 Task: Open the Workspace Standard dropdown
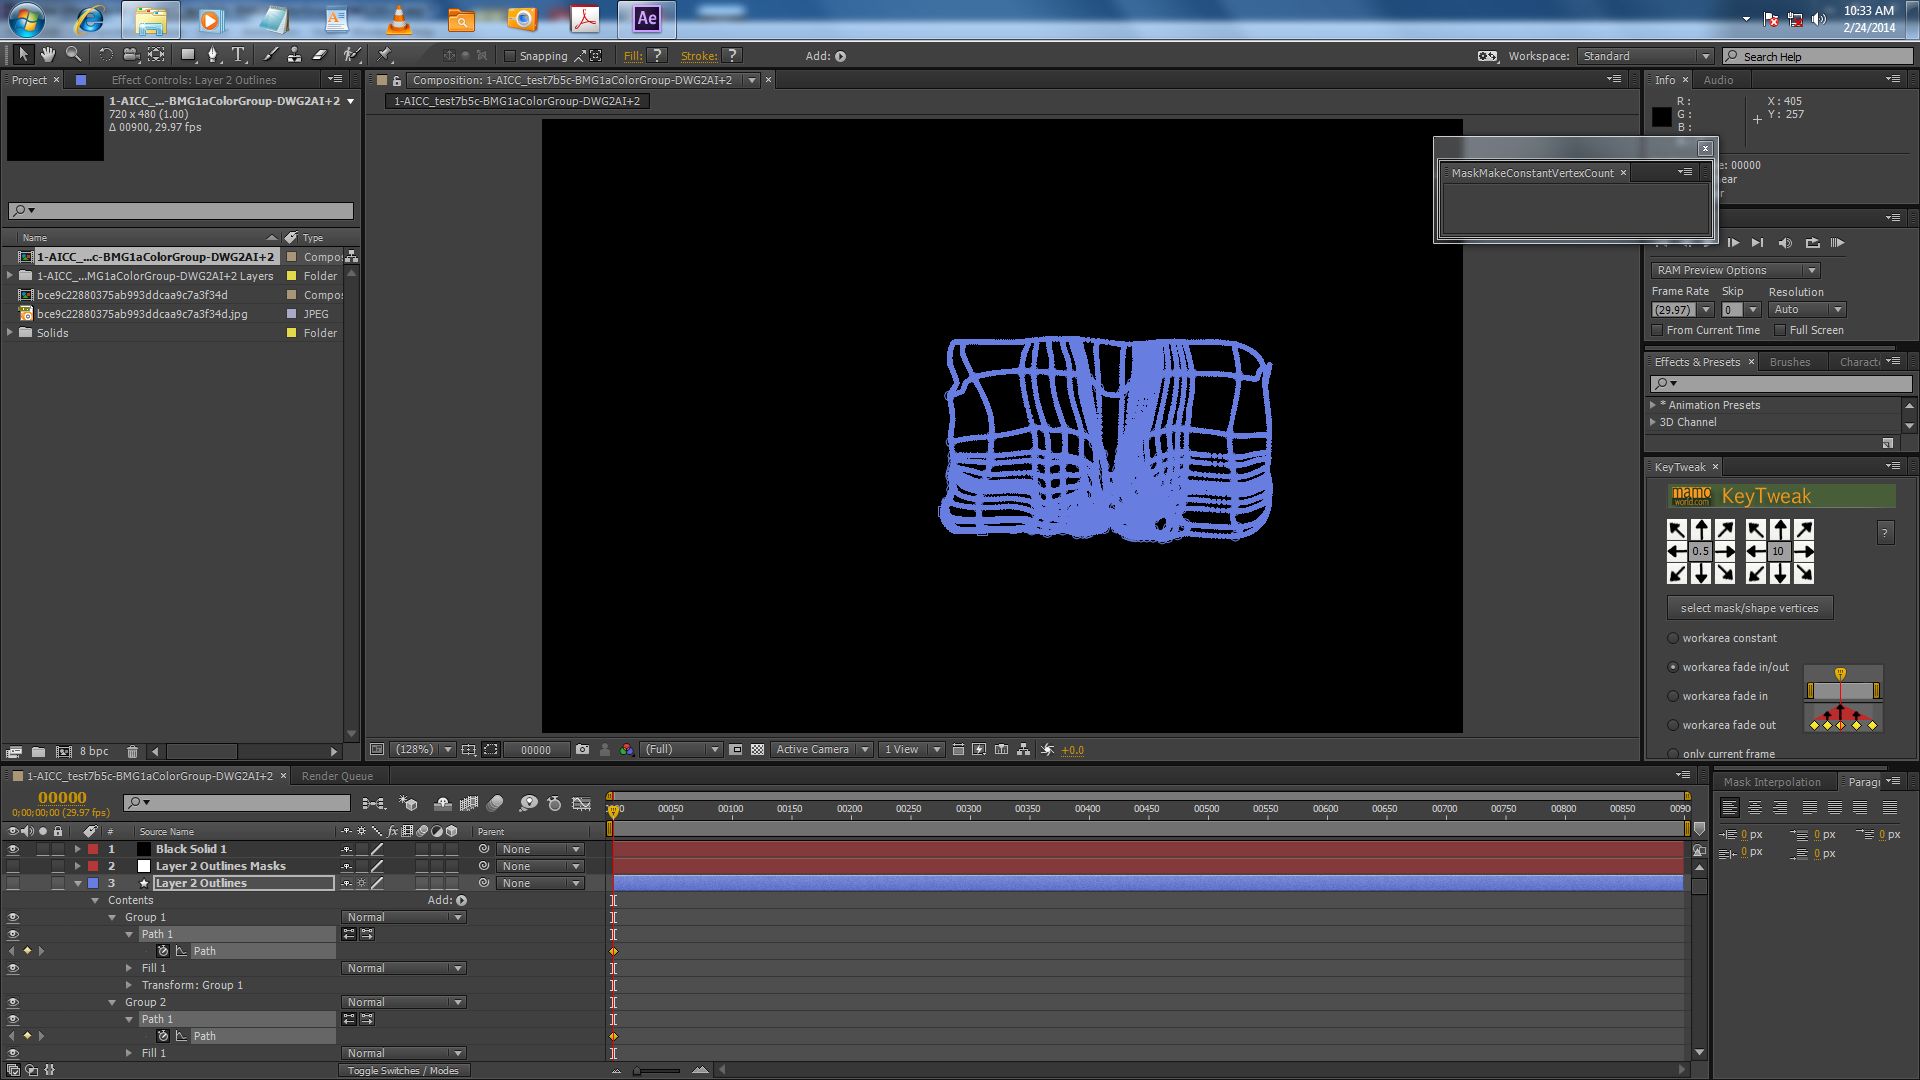1645,56
